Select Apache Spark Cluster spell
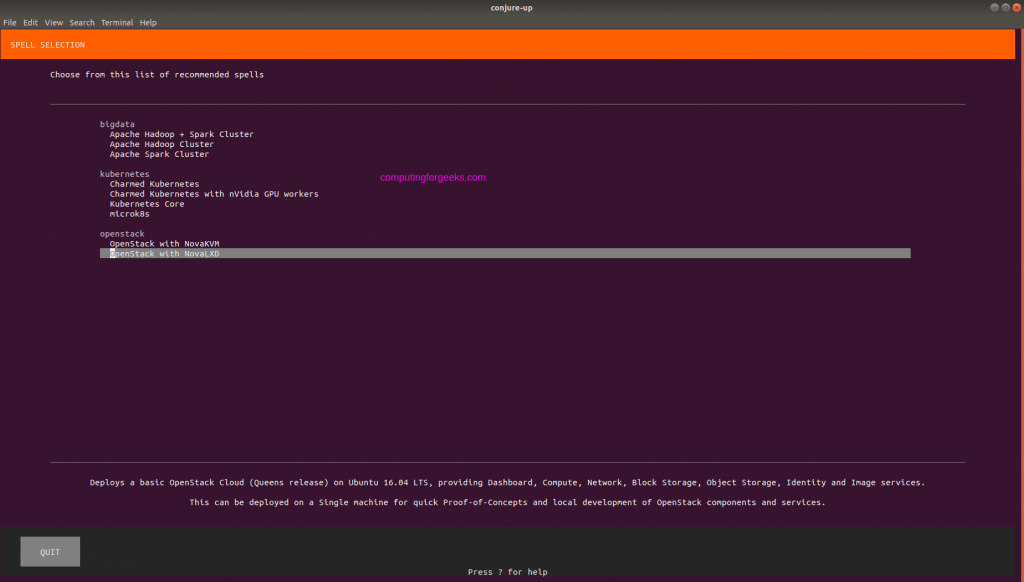 160,153
